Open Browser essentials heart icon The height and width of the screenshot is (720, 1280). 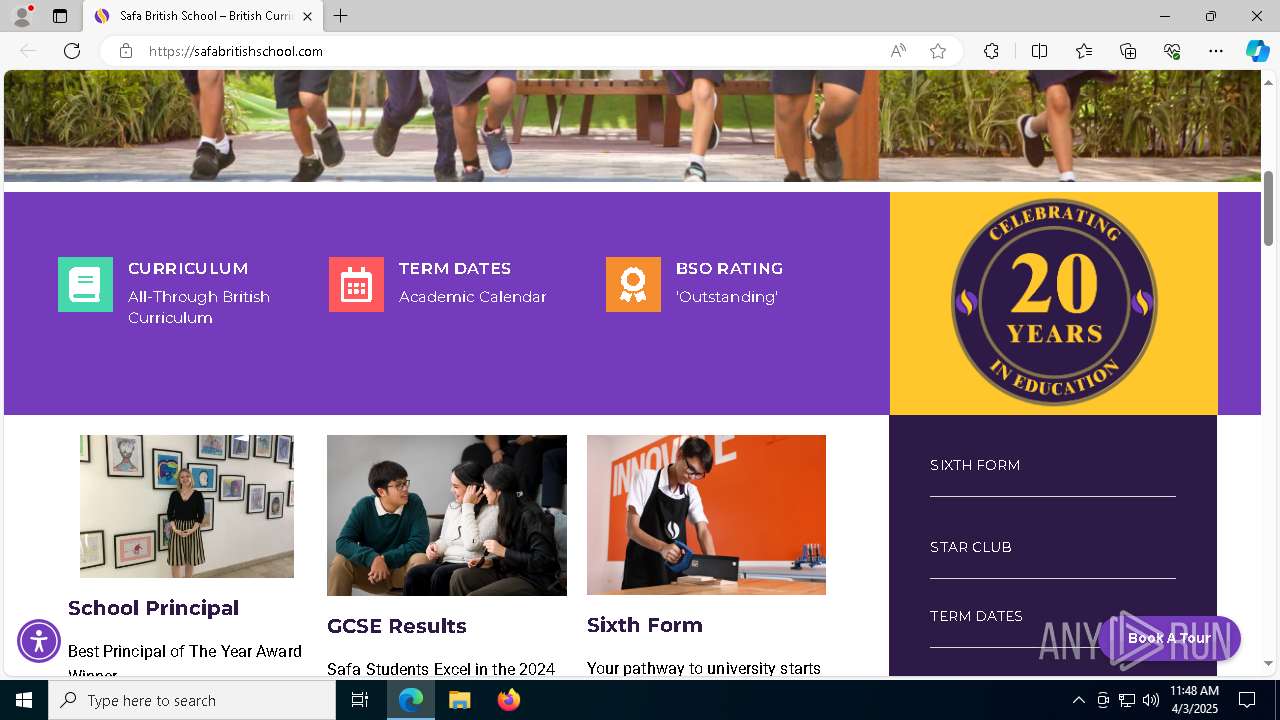[1172, 51]
